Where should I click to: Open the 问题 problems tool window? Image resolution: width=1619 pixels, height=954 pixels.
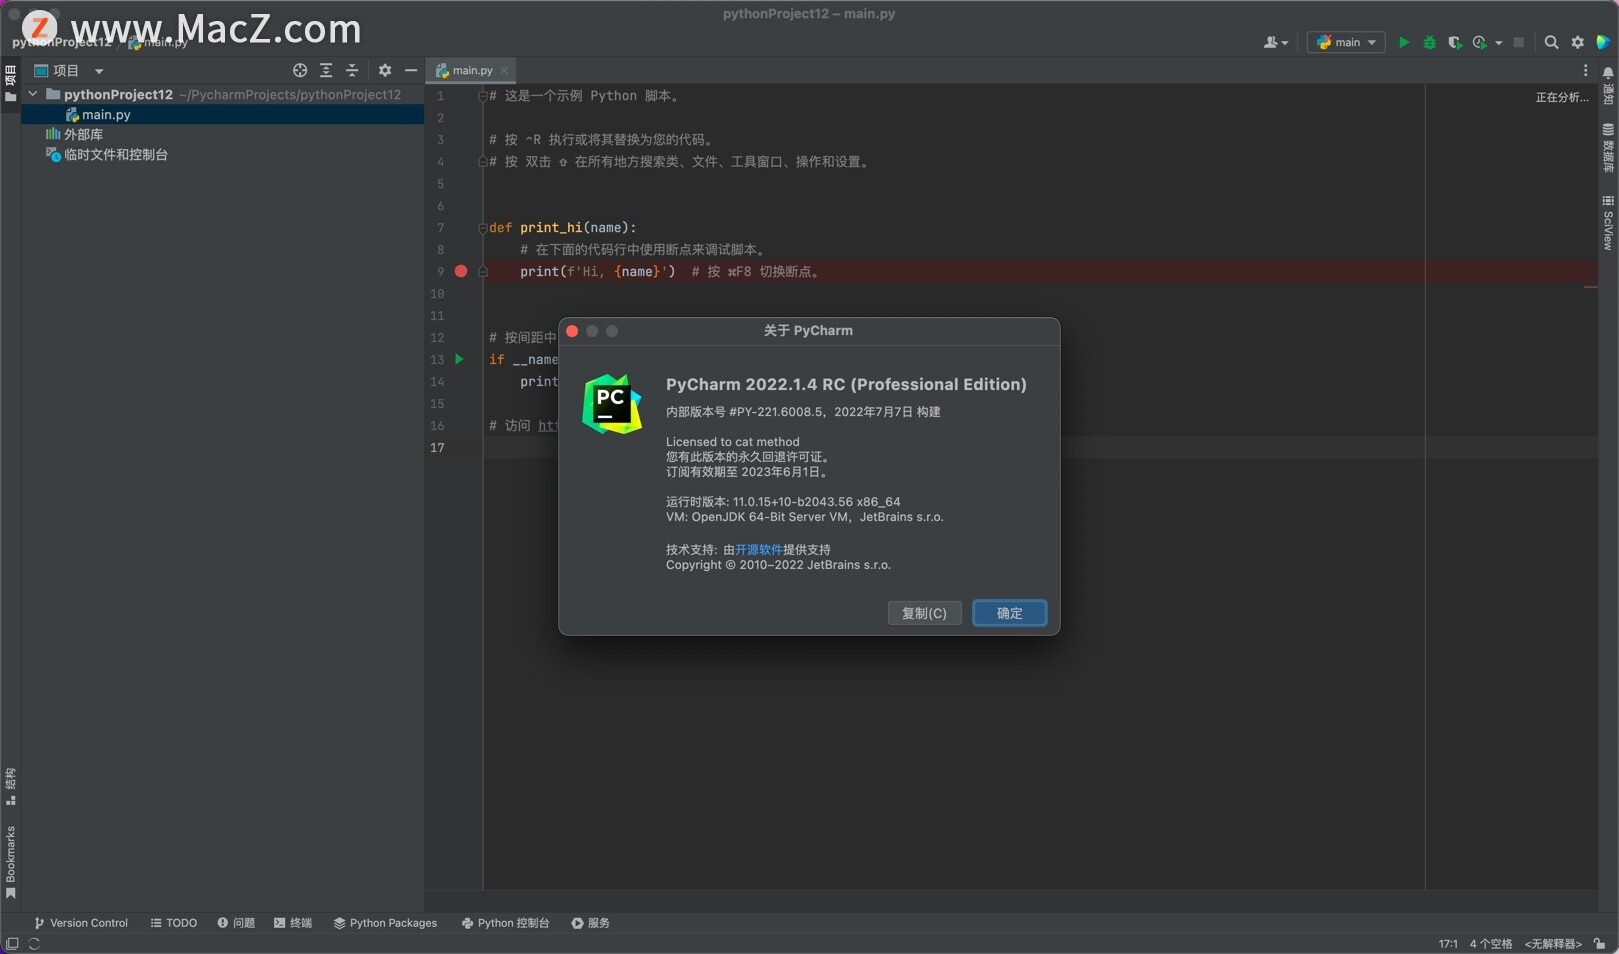coord(236,923)
